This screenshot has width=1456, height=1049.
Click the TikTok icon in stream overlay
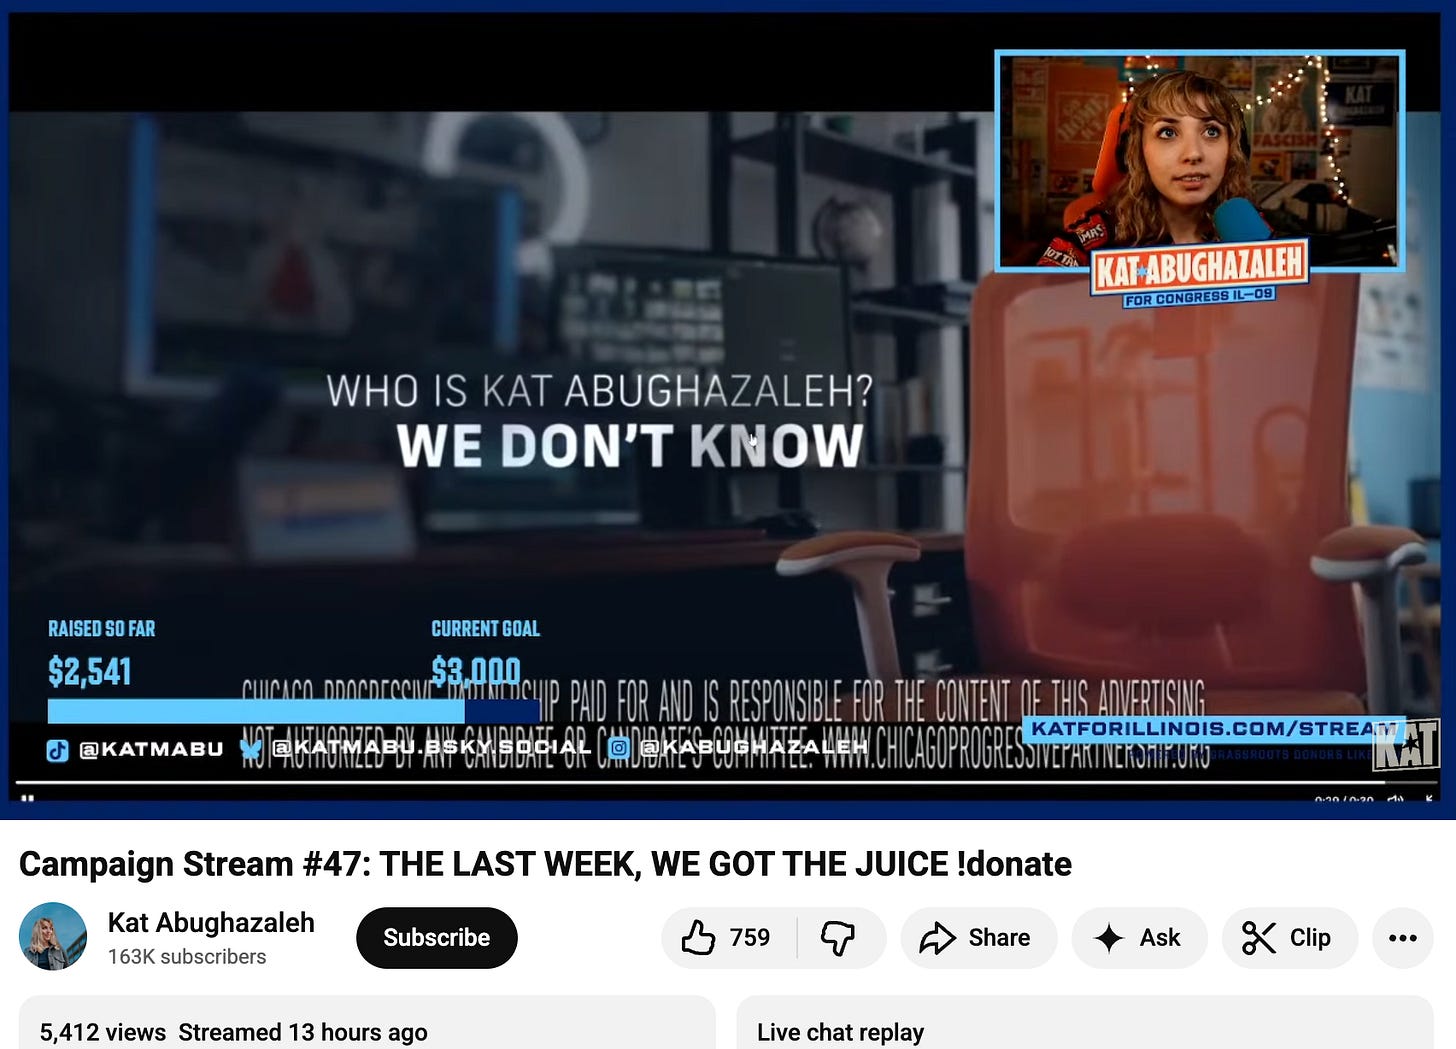tap(58, 749)
